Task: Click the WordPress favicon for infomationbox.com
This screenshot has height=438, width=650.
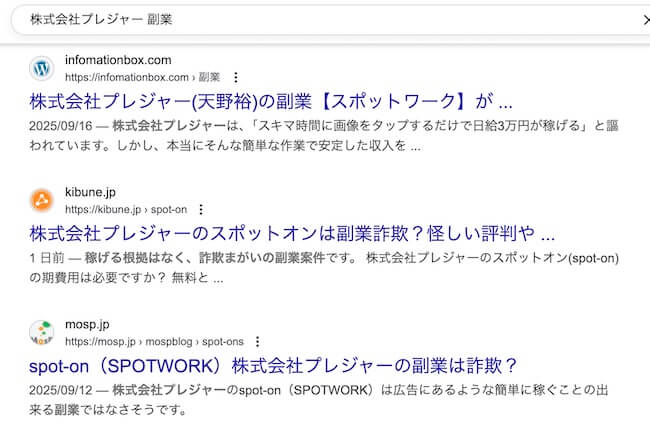Action: (x=41, y=68)
